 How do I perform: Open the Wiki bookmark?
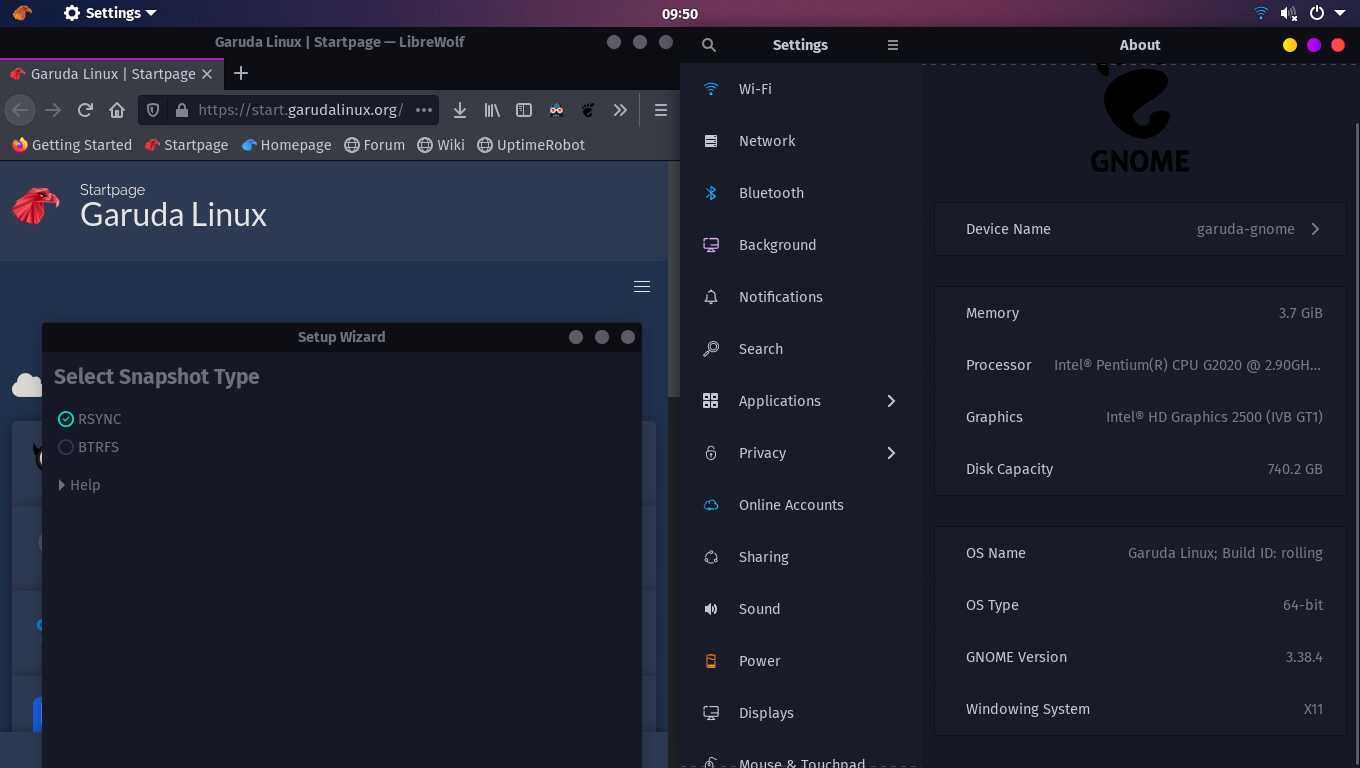click(x=441, y=145)
